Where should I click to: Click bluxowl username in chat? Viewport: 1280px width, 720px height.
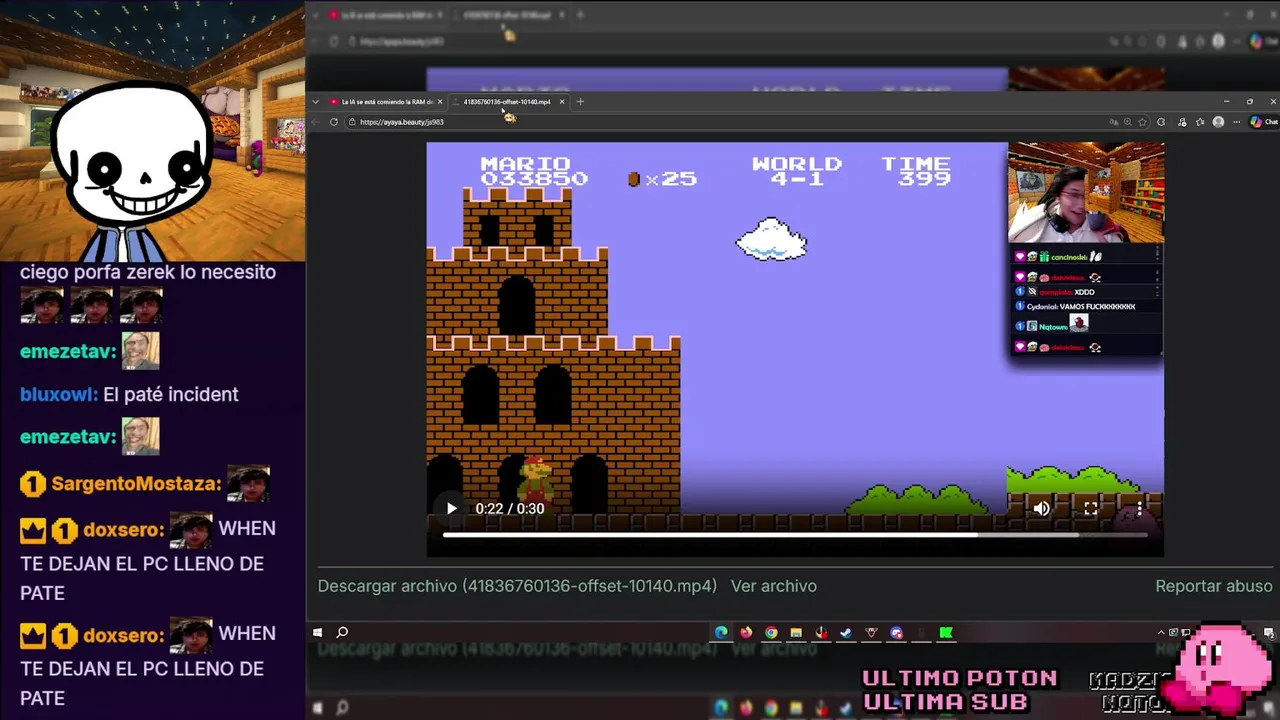click(x=59, y=394)
